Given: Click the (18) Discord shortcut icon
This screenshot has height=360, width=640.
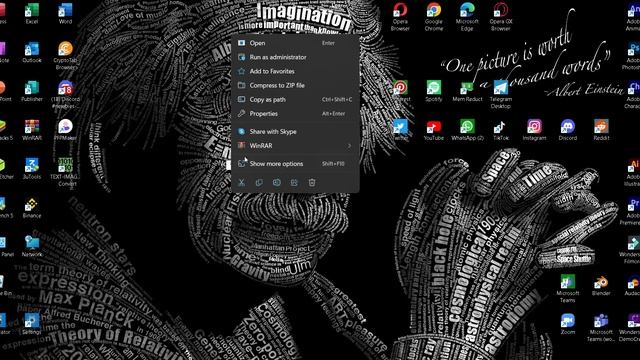Looking at the screenshot, I should (x=66, y=95).
